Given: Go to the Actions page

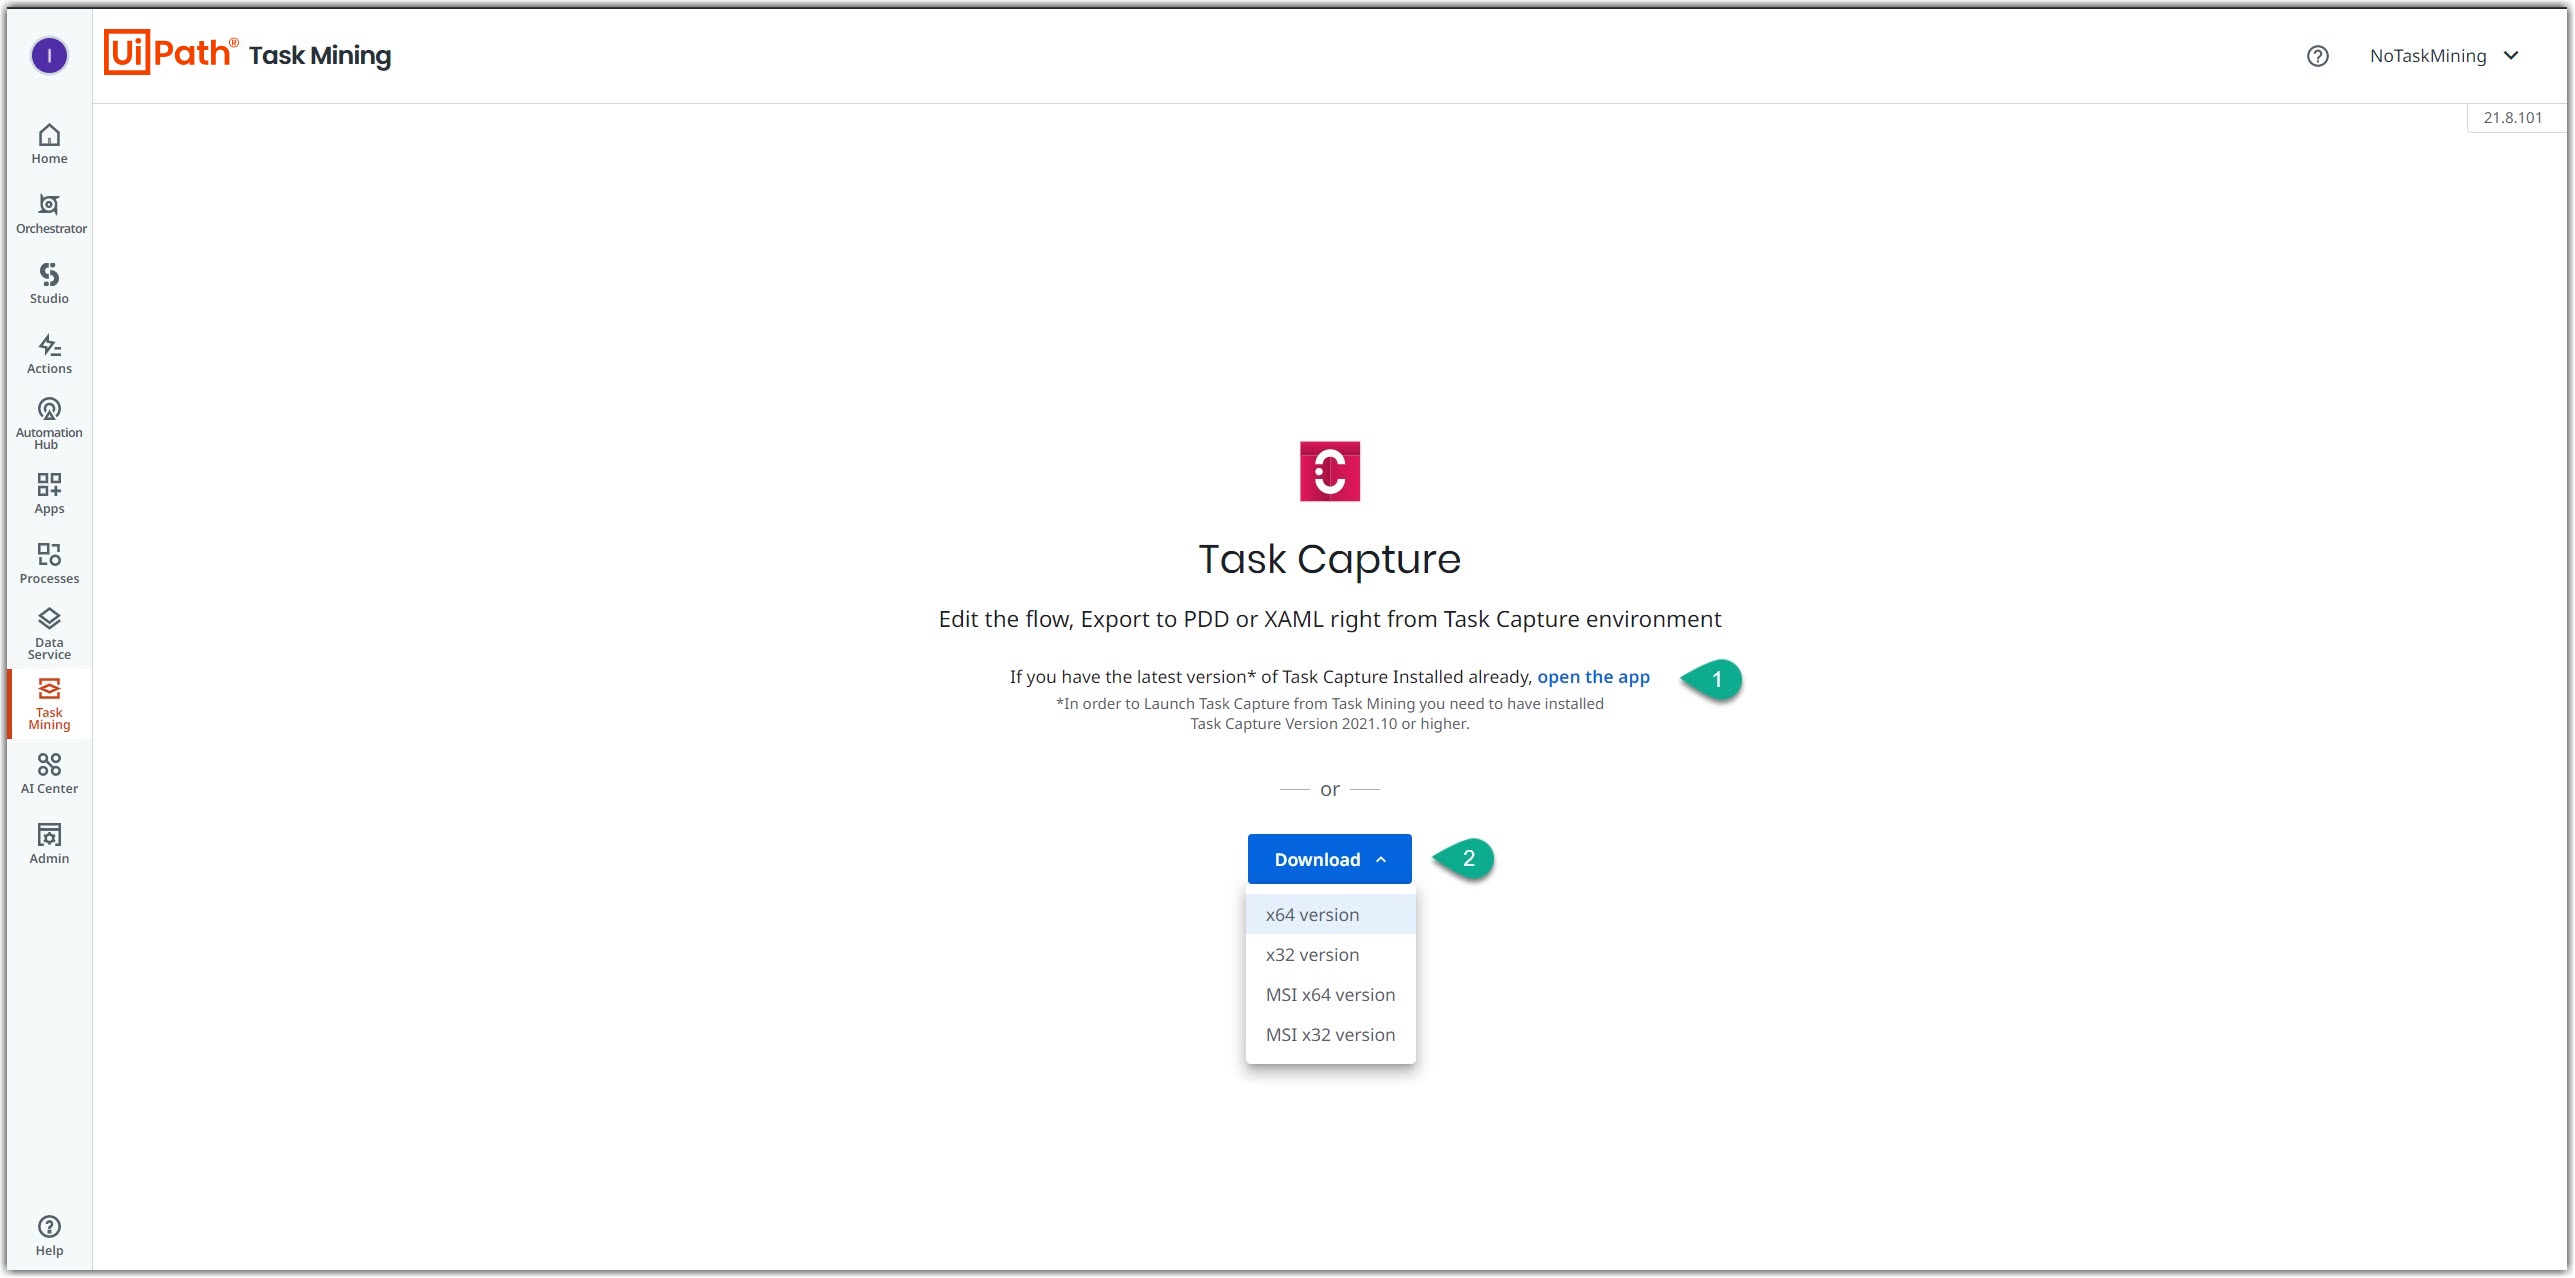Looking at the screenshot, I should [x=48, y=353].
